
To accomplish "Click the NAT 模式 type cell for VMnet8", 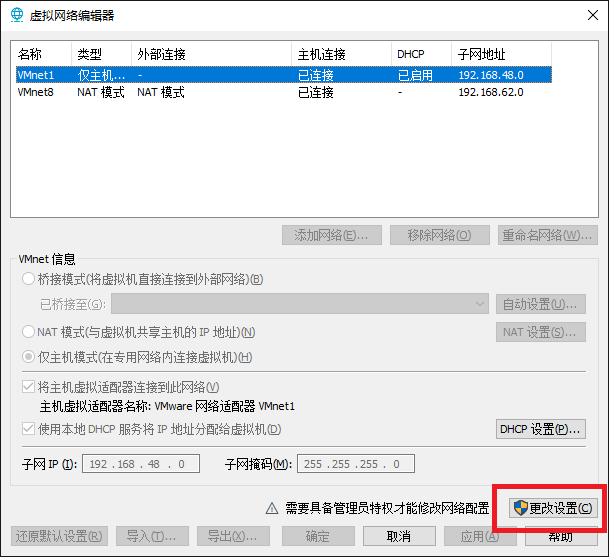I will point(101,92).
